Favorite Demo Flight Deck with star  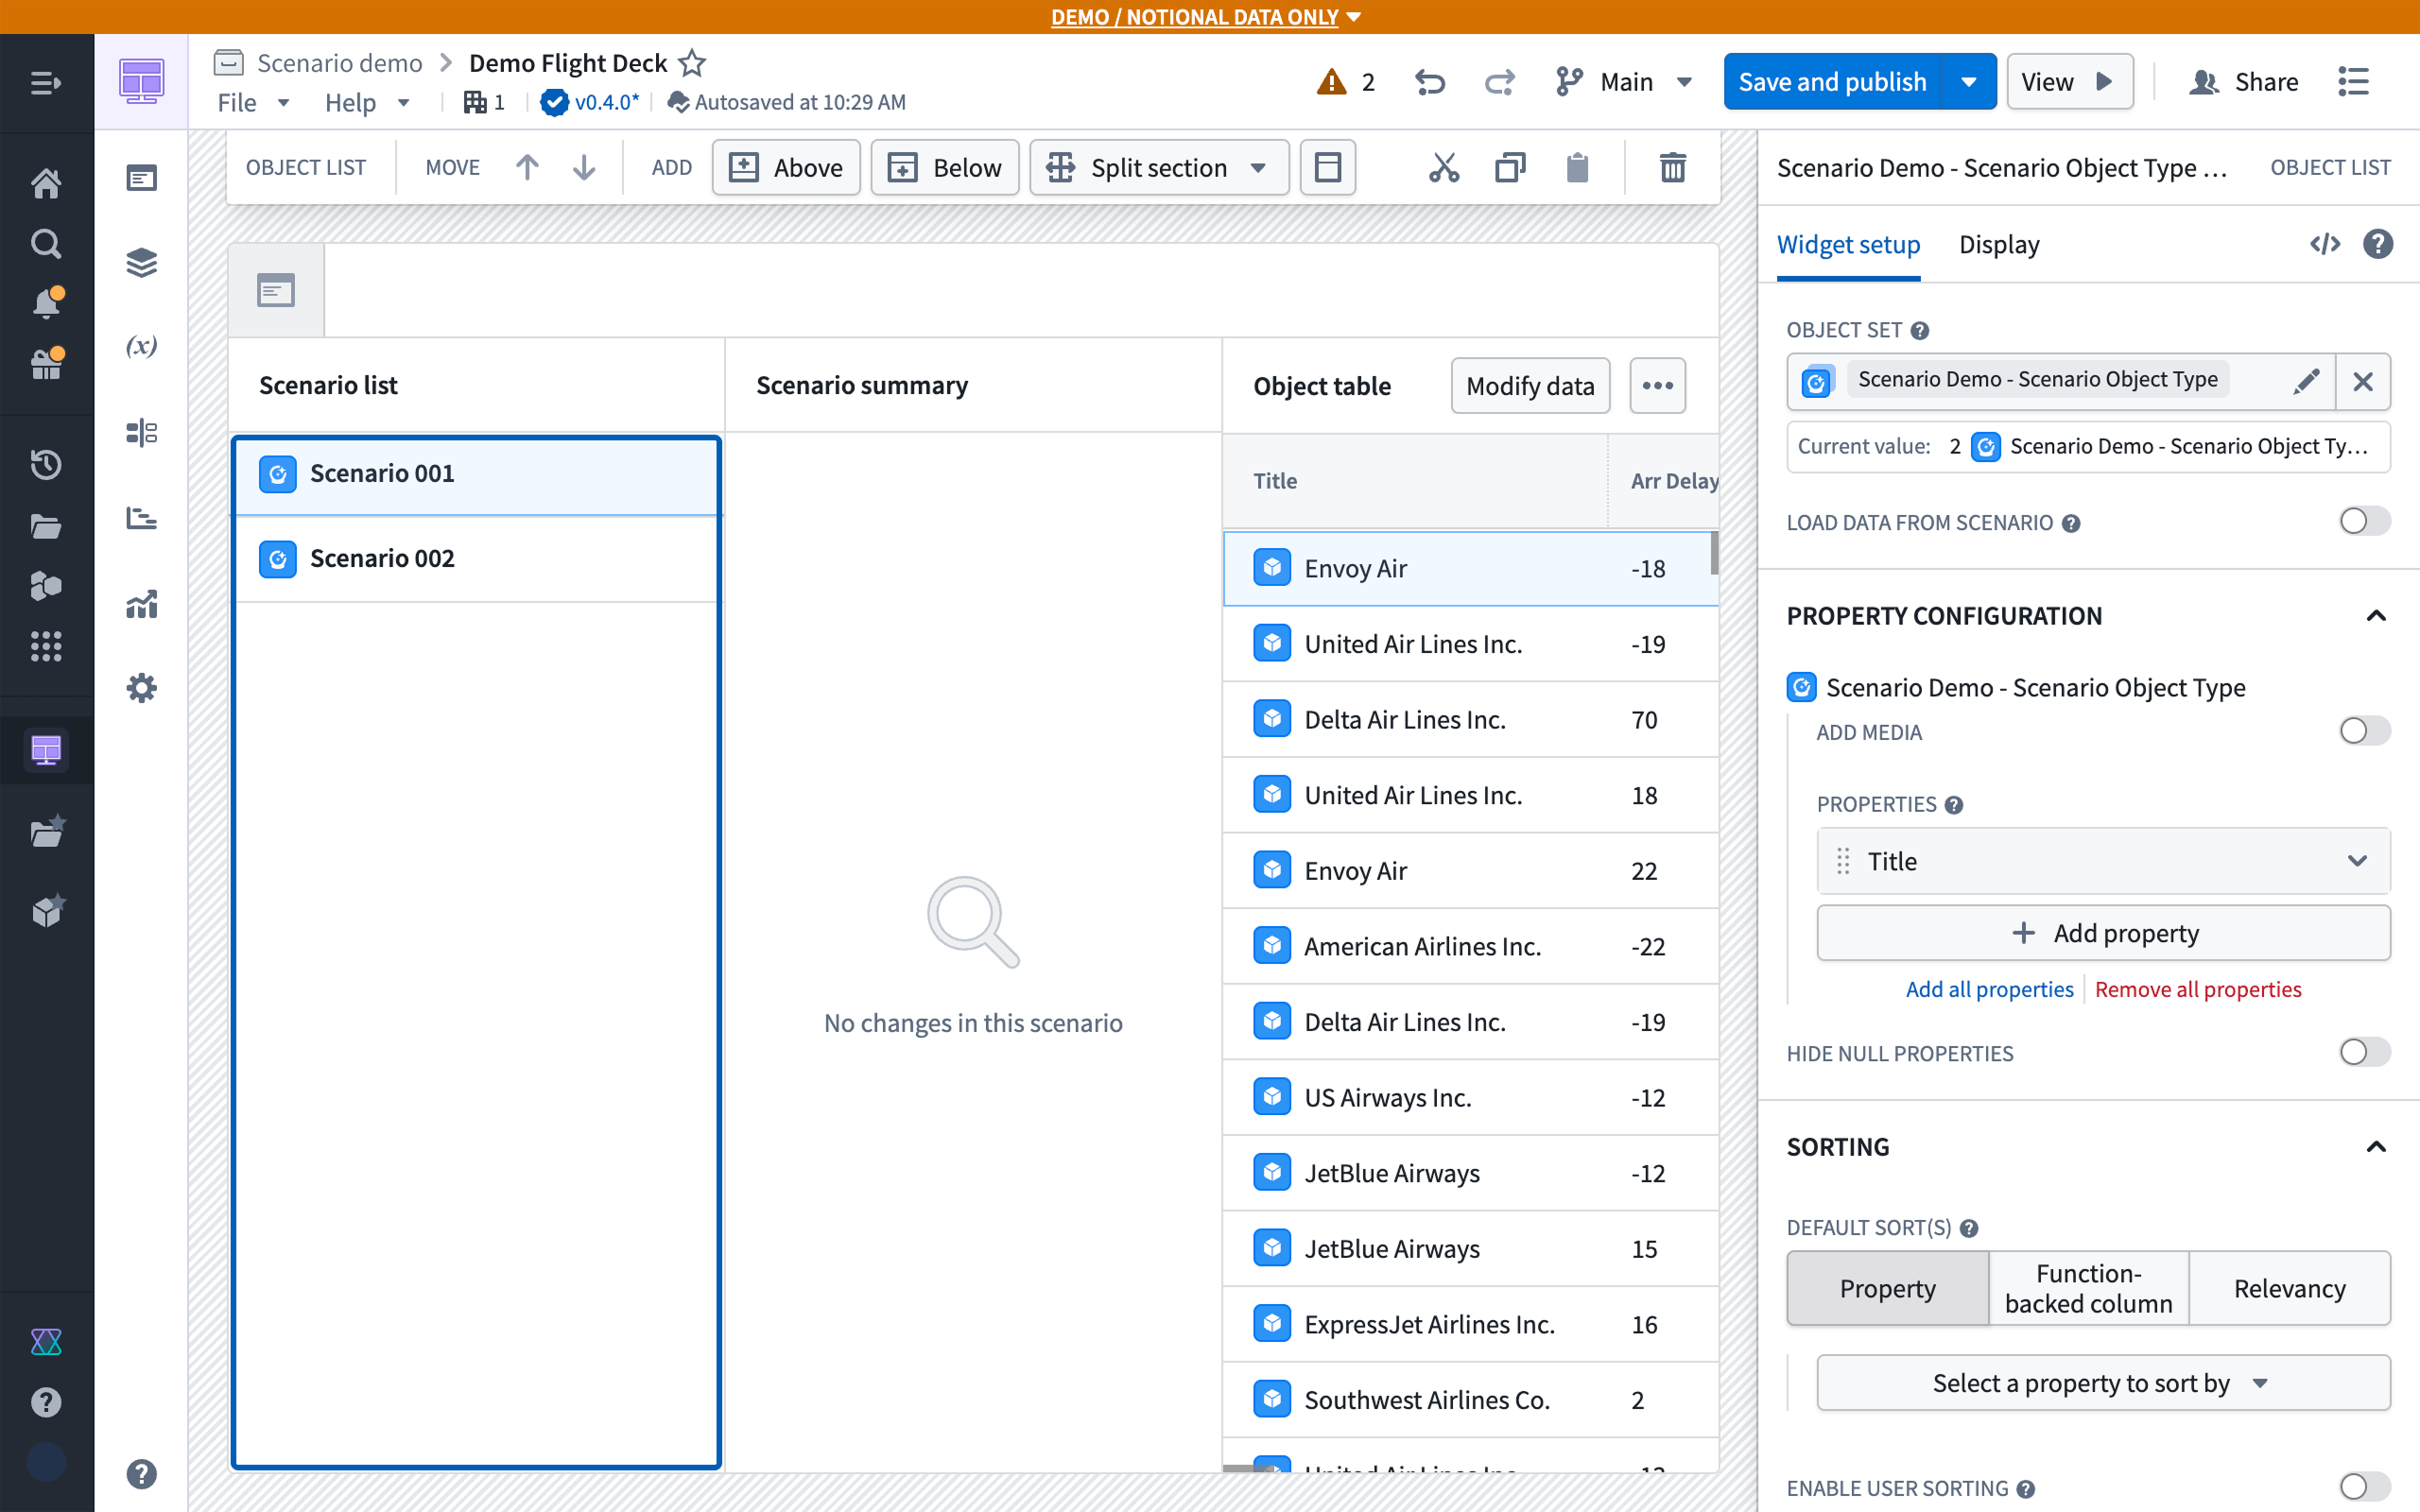pos(692,63)
